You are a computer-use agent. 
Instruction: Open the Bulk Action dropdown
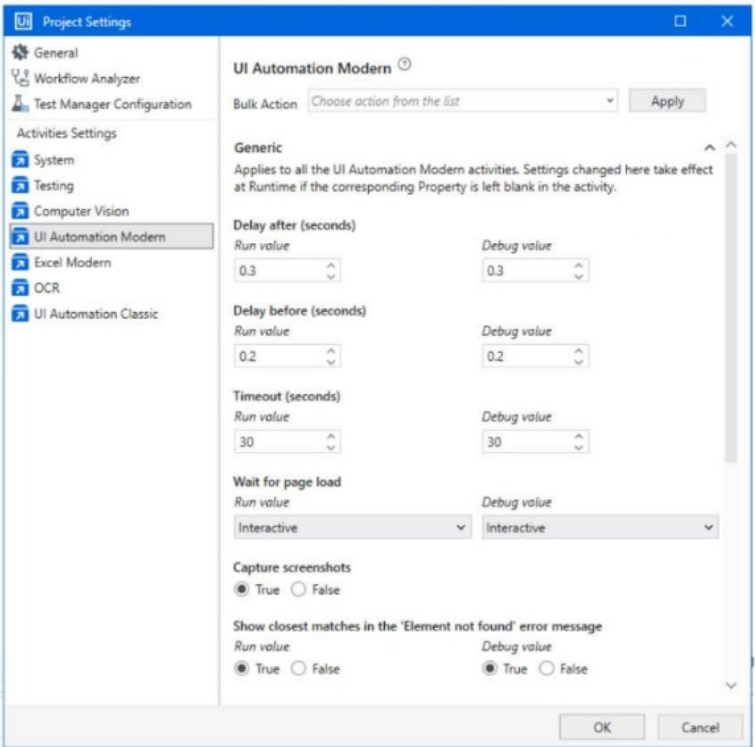[463, 101]
